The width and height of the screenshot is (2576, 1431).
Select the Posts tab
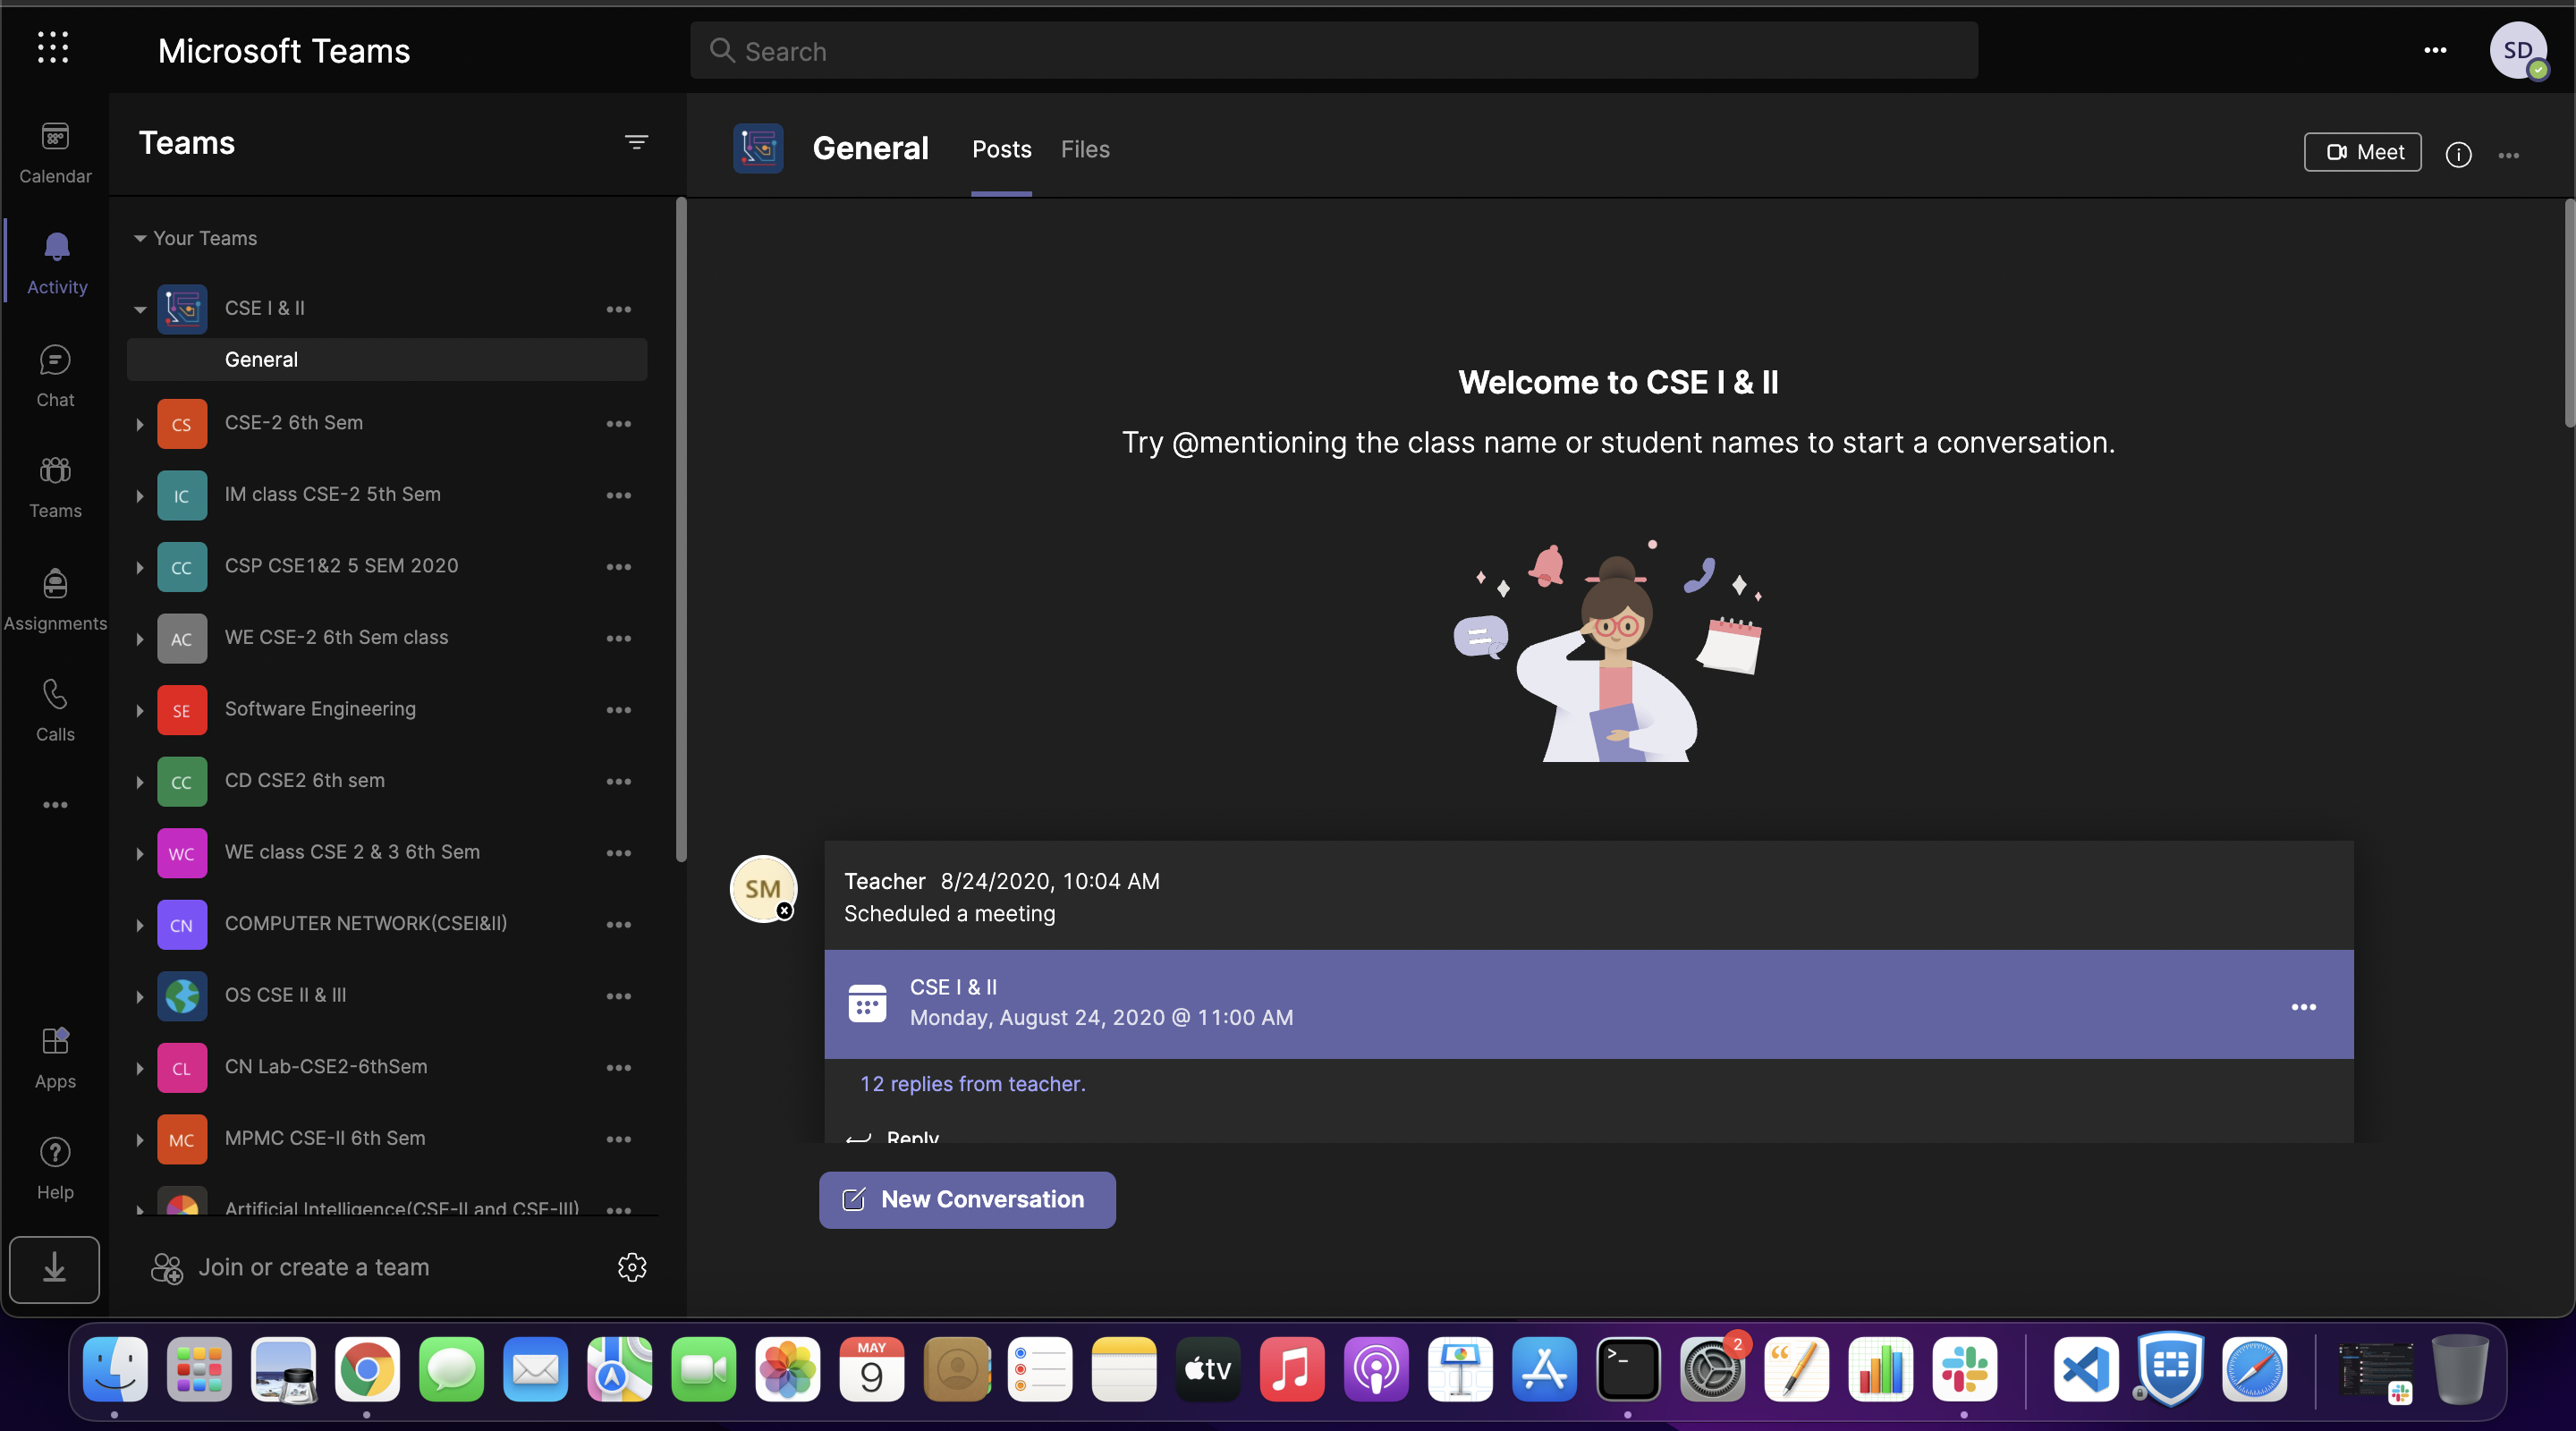[x=1001, y=149]
